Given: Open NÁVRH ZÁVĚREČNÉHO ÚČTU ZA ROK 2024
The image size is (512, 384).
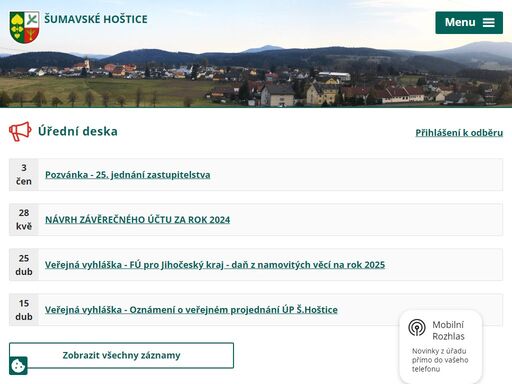Looking at the screenshot, I should pyautogui.click(x=138, y=220).
